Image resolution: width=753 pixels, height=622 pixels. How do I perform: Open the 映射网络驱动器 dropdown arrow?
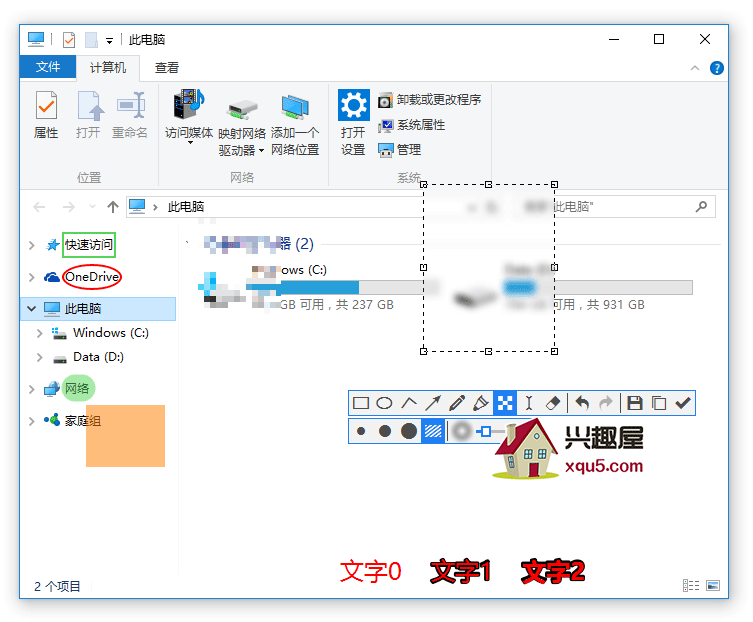tap(261, 150)
